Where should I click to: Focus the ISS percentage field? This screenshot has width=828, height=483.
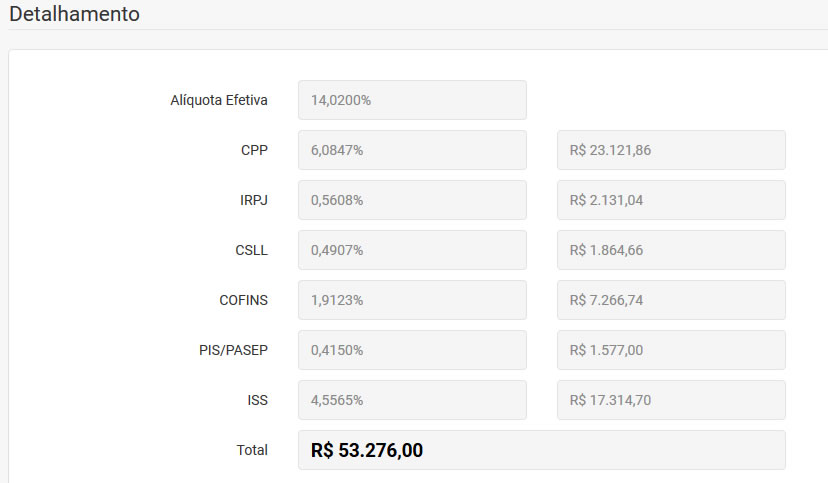pyautogui.click(x=412, y=400)
